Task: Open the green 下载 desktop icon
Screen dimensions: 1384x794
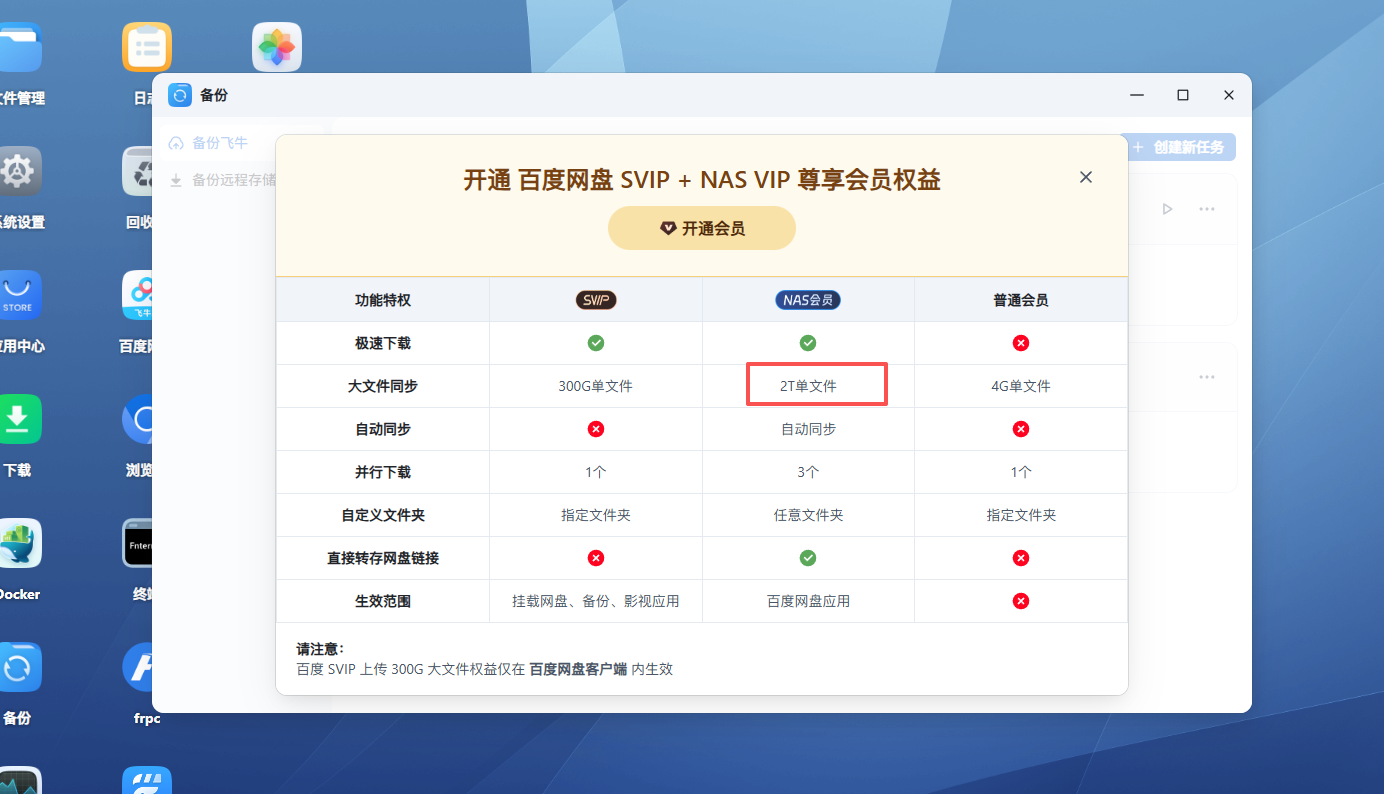Action: pos(19,419)
